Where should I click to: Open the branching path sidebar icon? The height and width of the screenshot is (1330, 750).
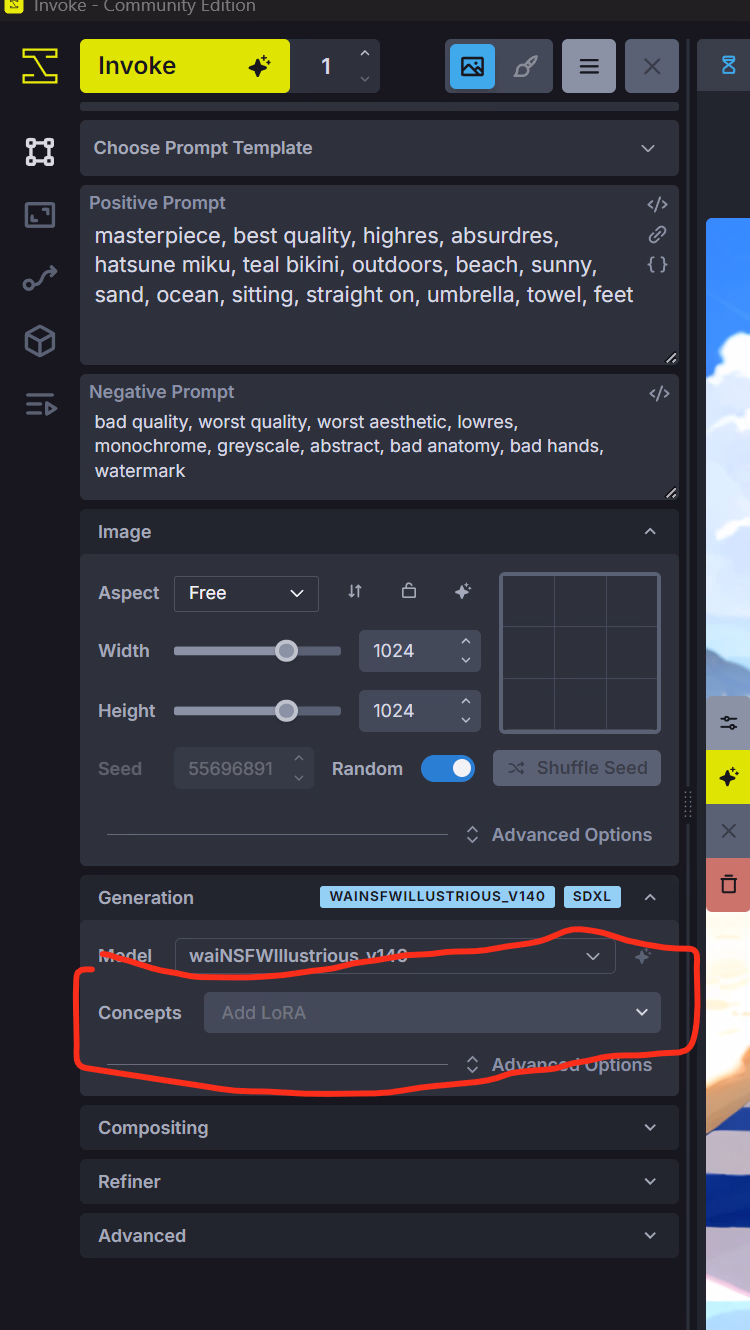(40, 279)
